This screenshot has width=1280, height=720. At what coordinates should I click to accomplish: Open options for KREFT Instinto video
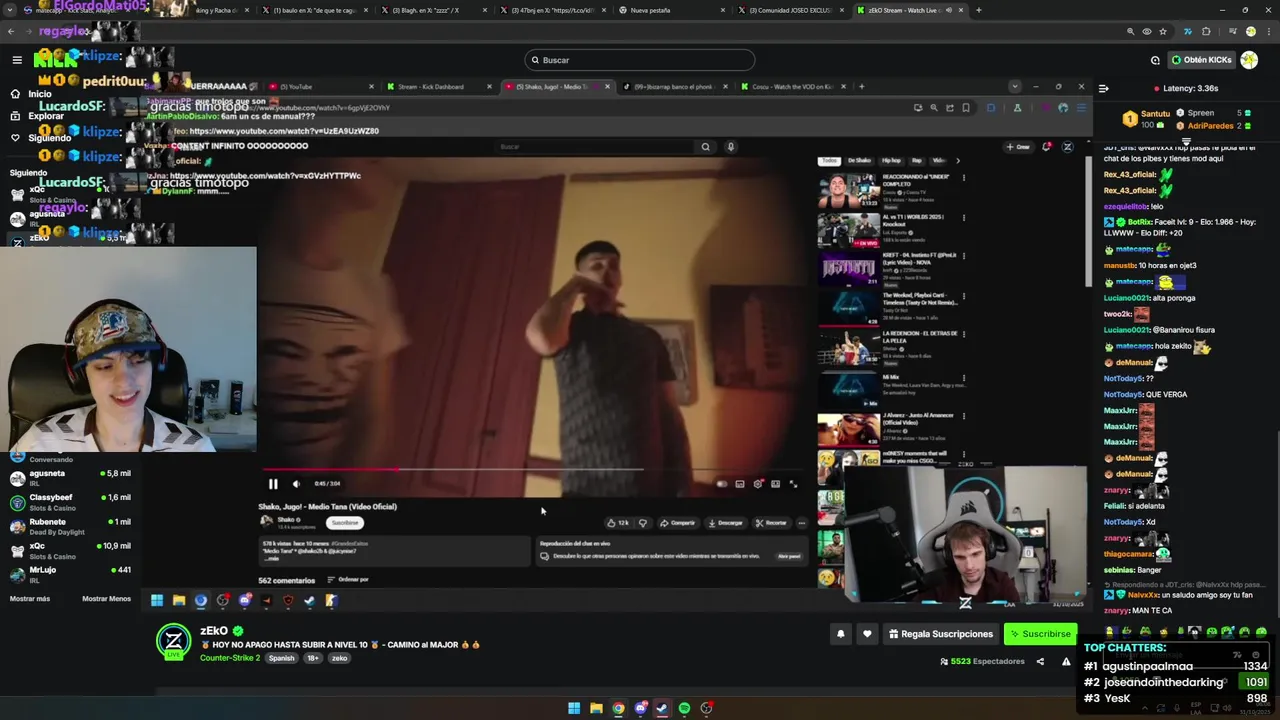[964, 257]
